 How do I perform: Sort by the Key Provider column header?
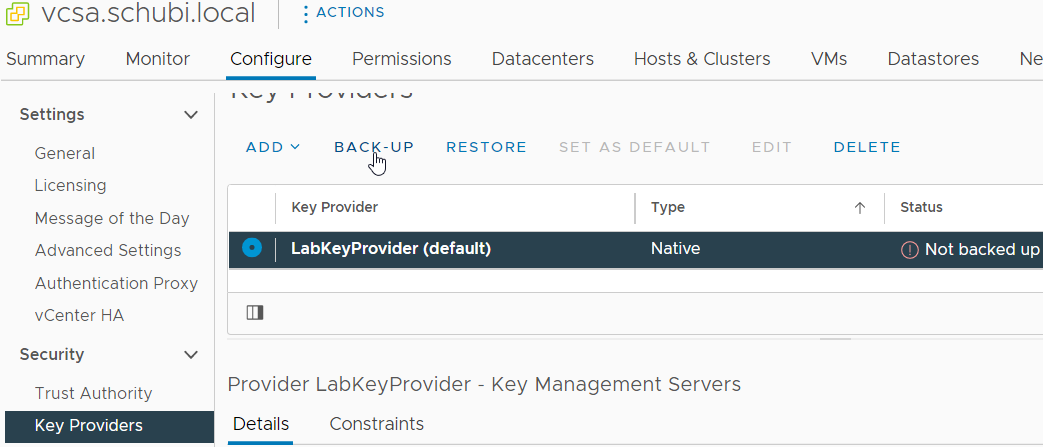coord(335,208)
